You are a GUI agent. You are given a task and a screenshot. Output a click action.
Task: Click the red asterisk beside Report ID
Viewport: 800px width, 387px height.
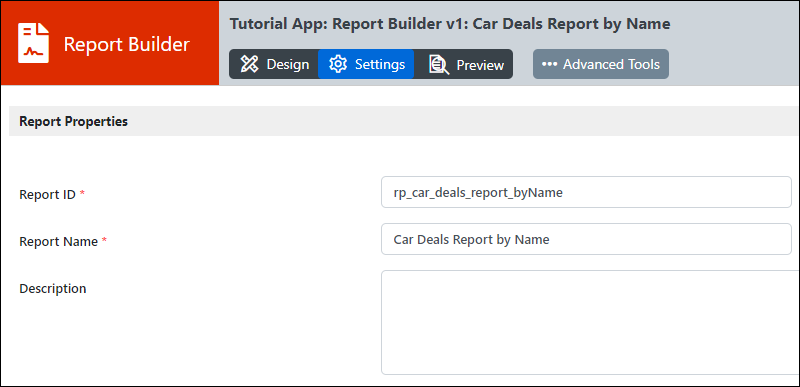(x=82, y=193)
